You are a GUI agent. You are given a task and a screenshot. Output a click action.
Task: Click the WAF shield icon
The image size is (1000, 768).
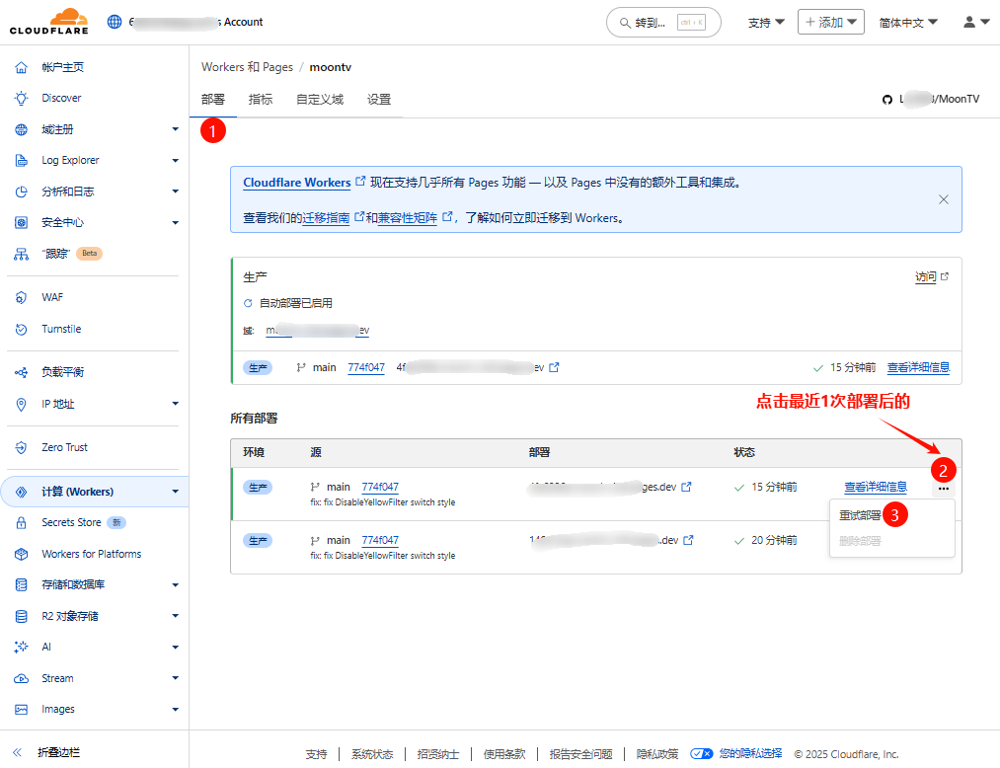point(21,297)
